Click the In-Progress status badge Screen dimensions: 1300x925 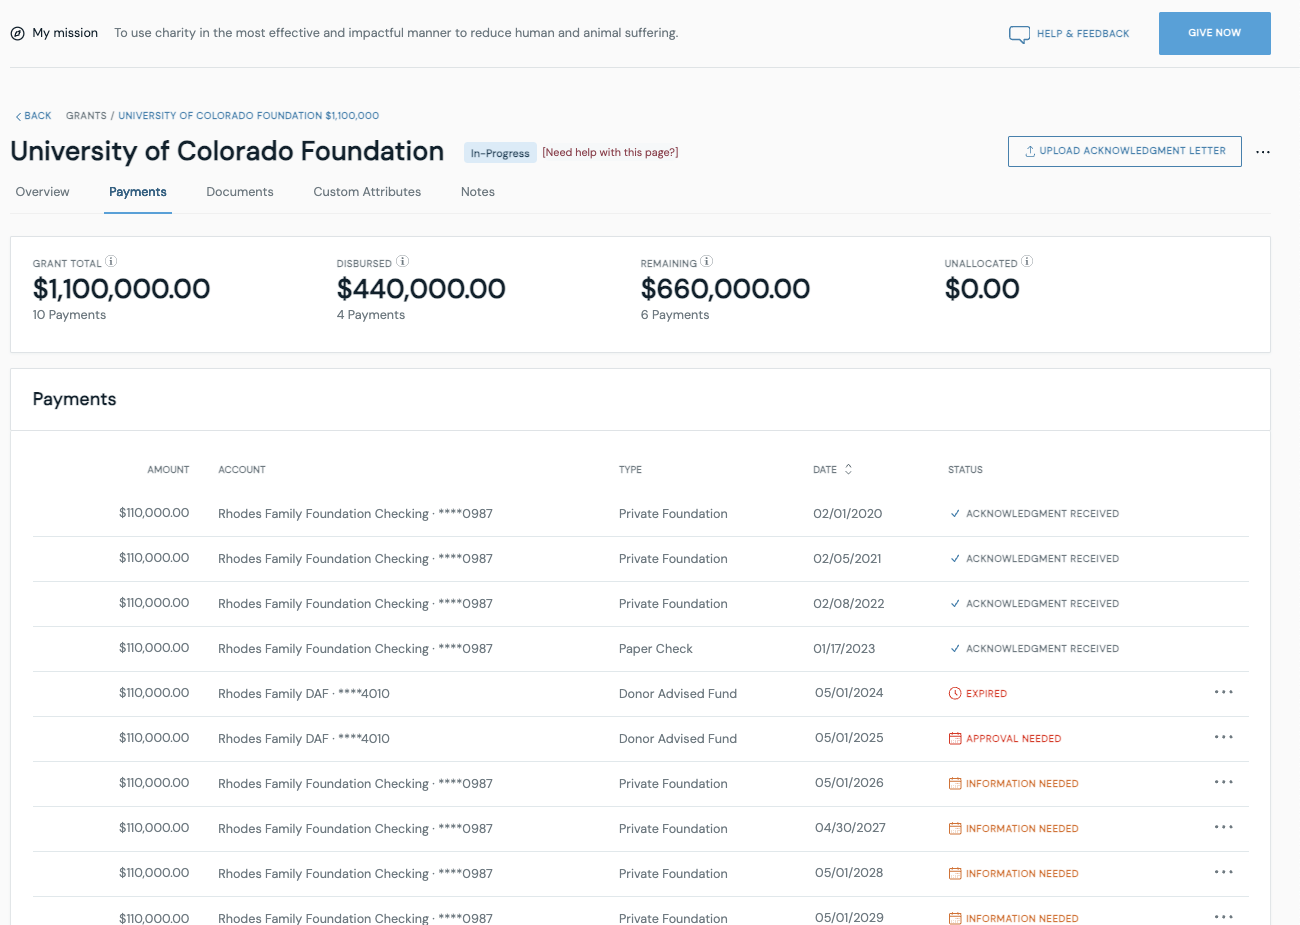click(x=500, y=153)
